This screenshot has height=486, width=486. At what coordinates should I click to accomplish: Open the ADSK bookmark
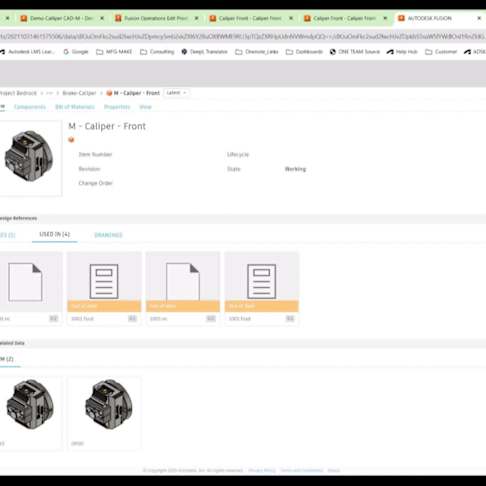(475, 52)
